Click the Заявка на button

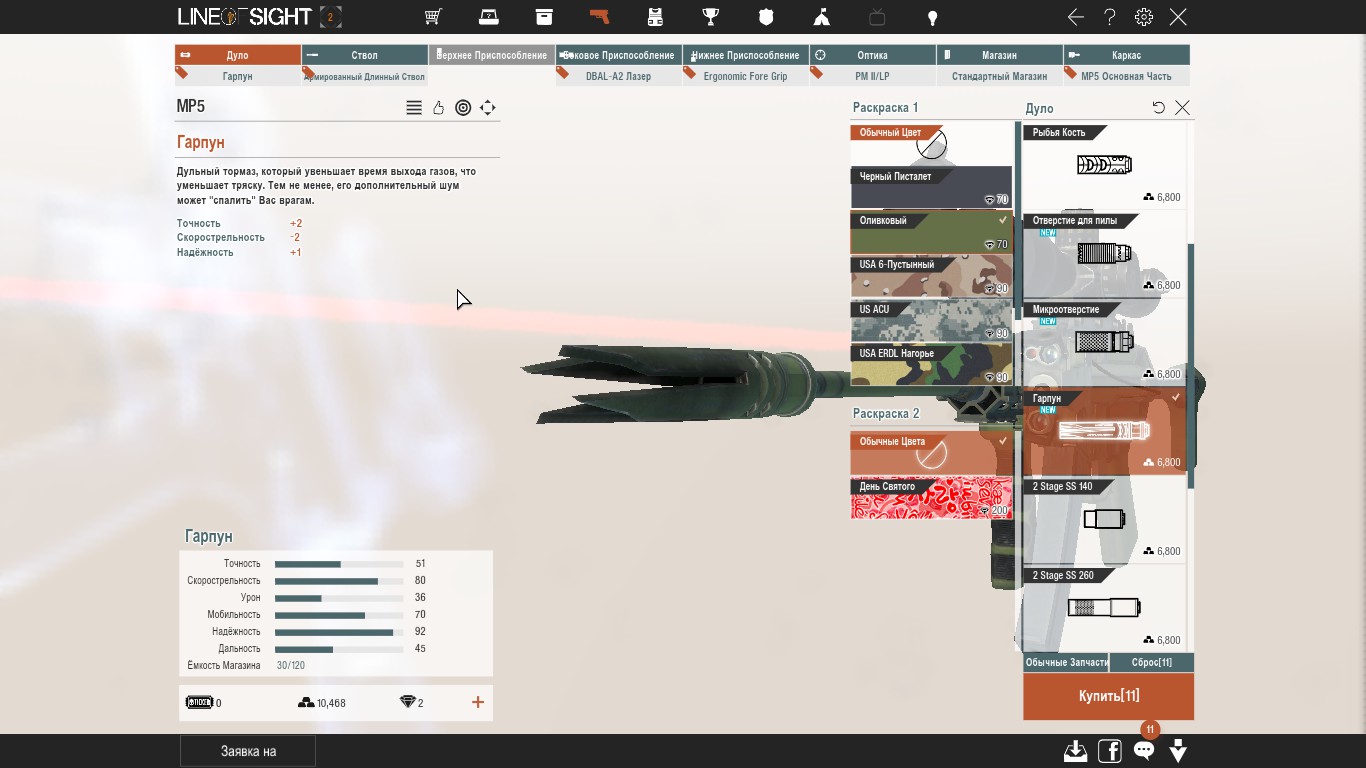click(248, 751)
